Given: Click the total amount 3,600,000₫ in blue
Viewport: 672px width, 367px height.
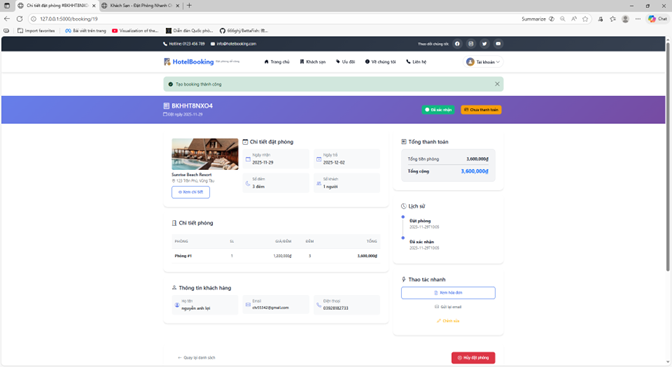Looking at the screenshot, I should click(474, 171).
